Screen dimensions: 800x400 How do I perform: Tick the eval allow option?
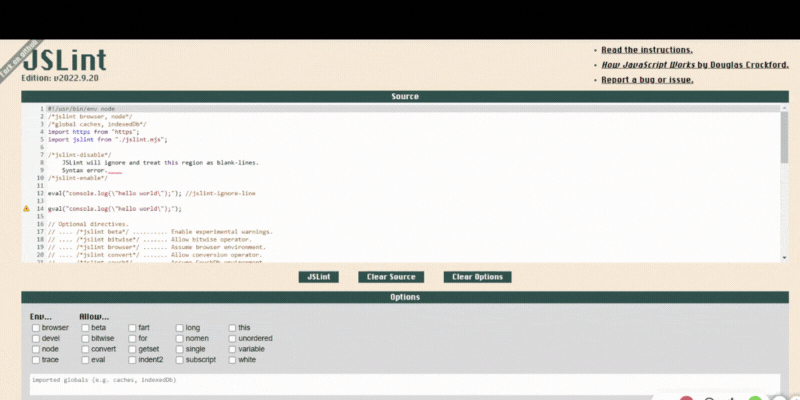point(85,360)
